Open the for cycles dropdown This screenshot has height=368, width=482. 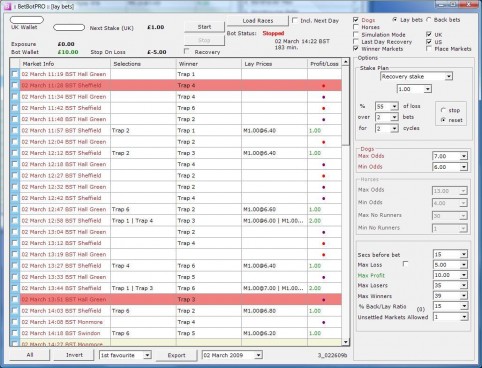click(394, 128)
